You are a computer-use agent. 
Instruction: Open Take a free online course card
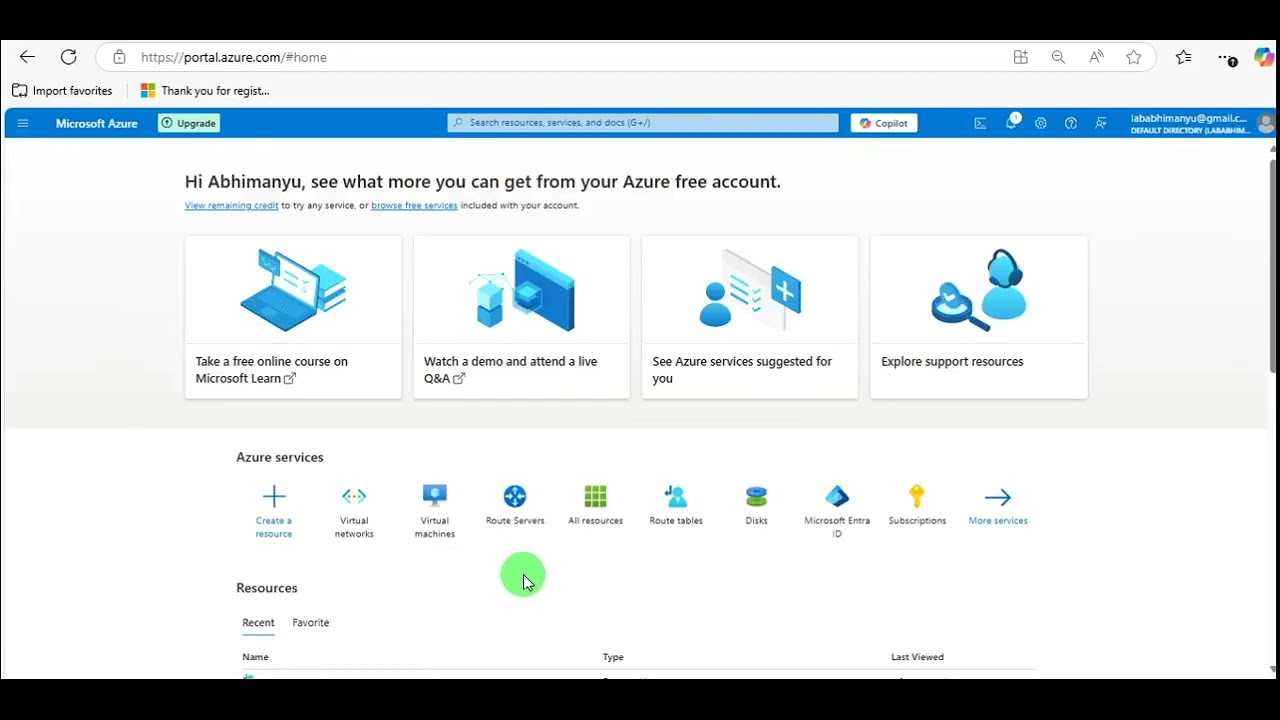click(x=293, y=317)
